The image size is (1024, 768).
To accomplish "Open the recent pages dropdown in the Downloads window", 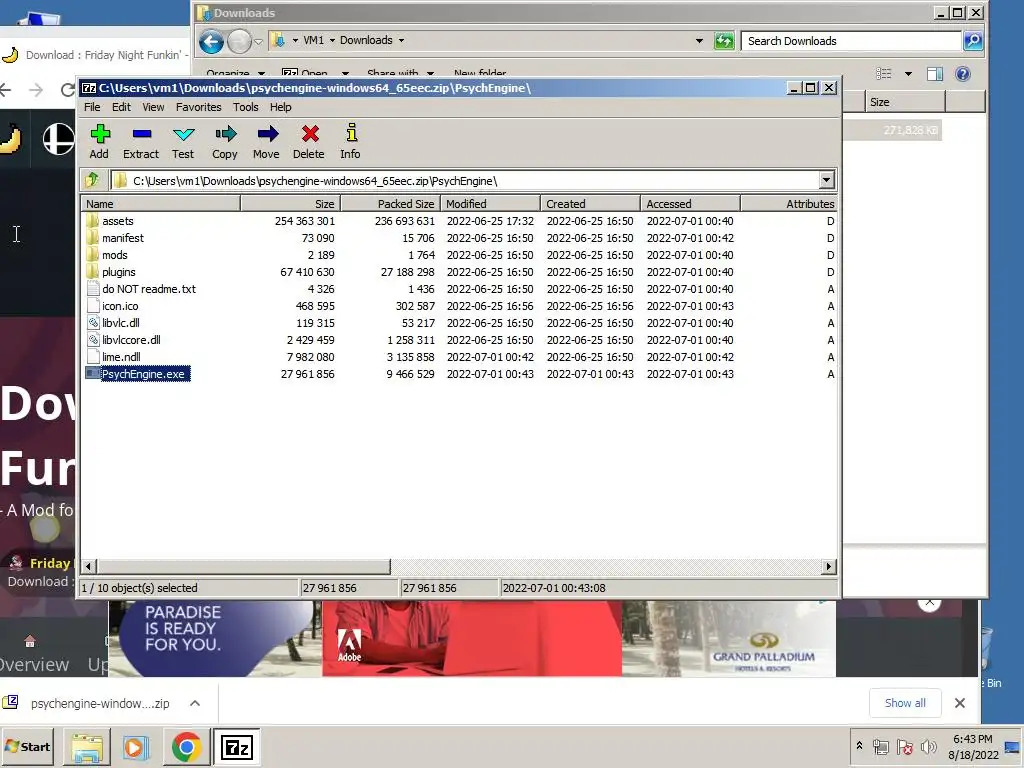I will 258,42.
